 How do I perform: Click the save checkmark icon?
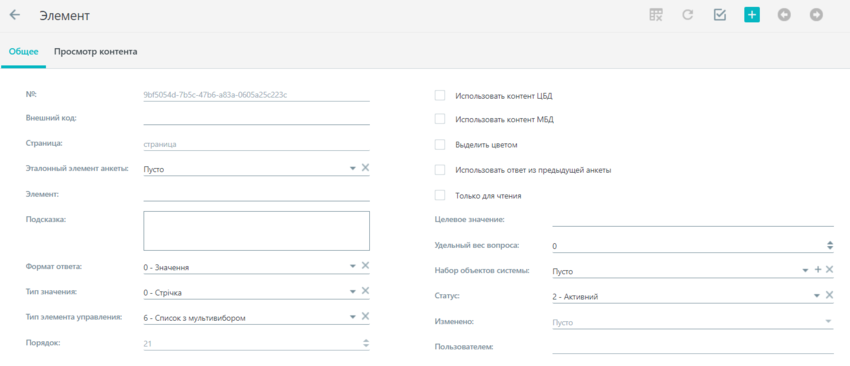719,15
